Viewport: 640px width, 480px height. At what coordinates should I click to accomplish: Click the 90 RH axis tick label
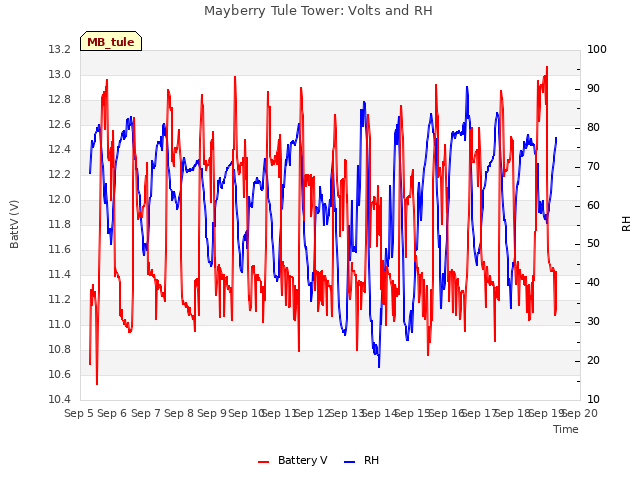pos(593,89)
